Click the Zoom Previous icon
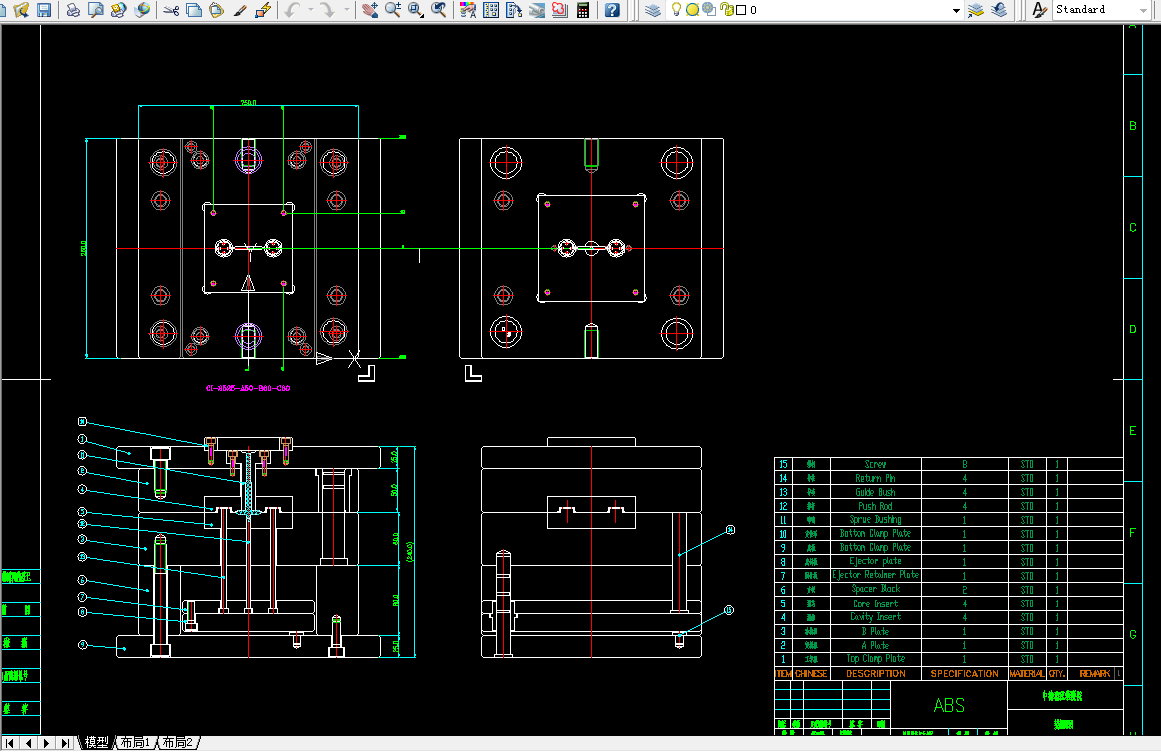1161x753 pixels. [x=438, y=10]
